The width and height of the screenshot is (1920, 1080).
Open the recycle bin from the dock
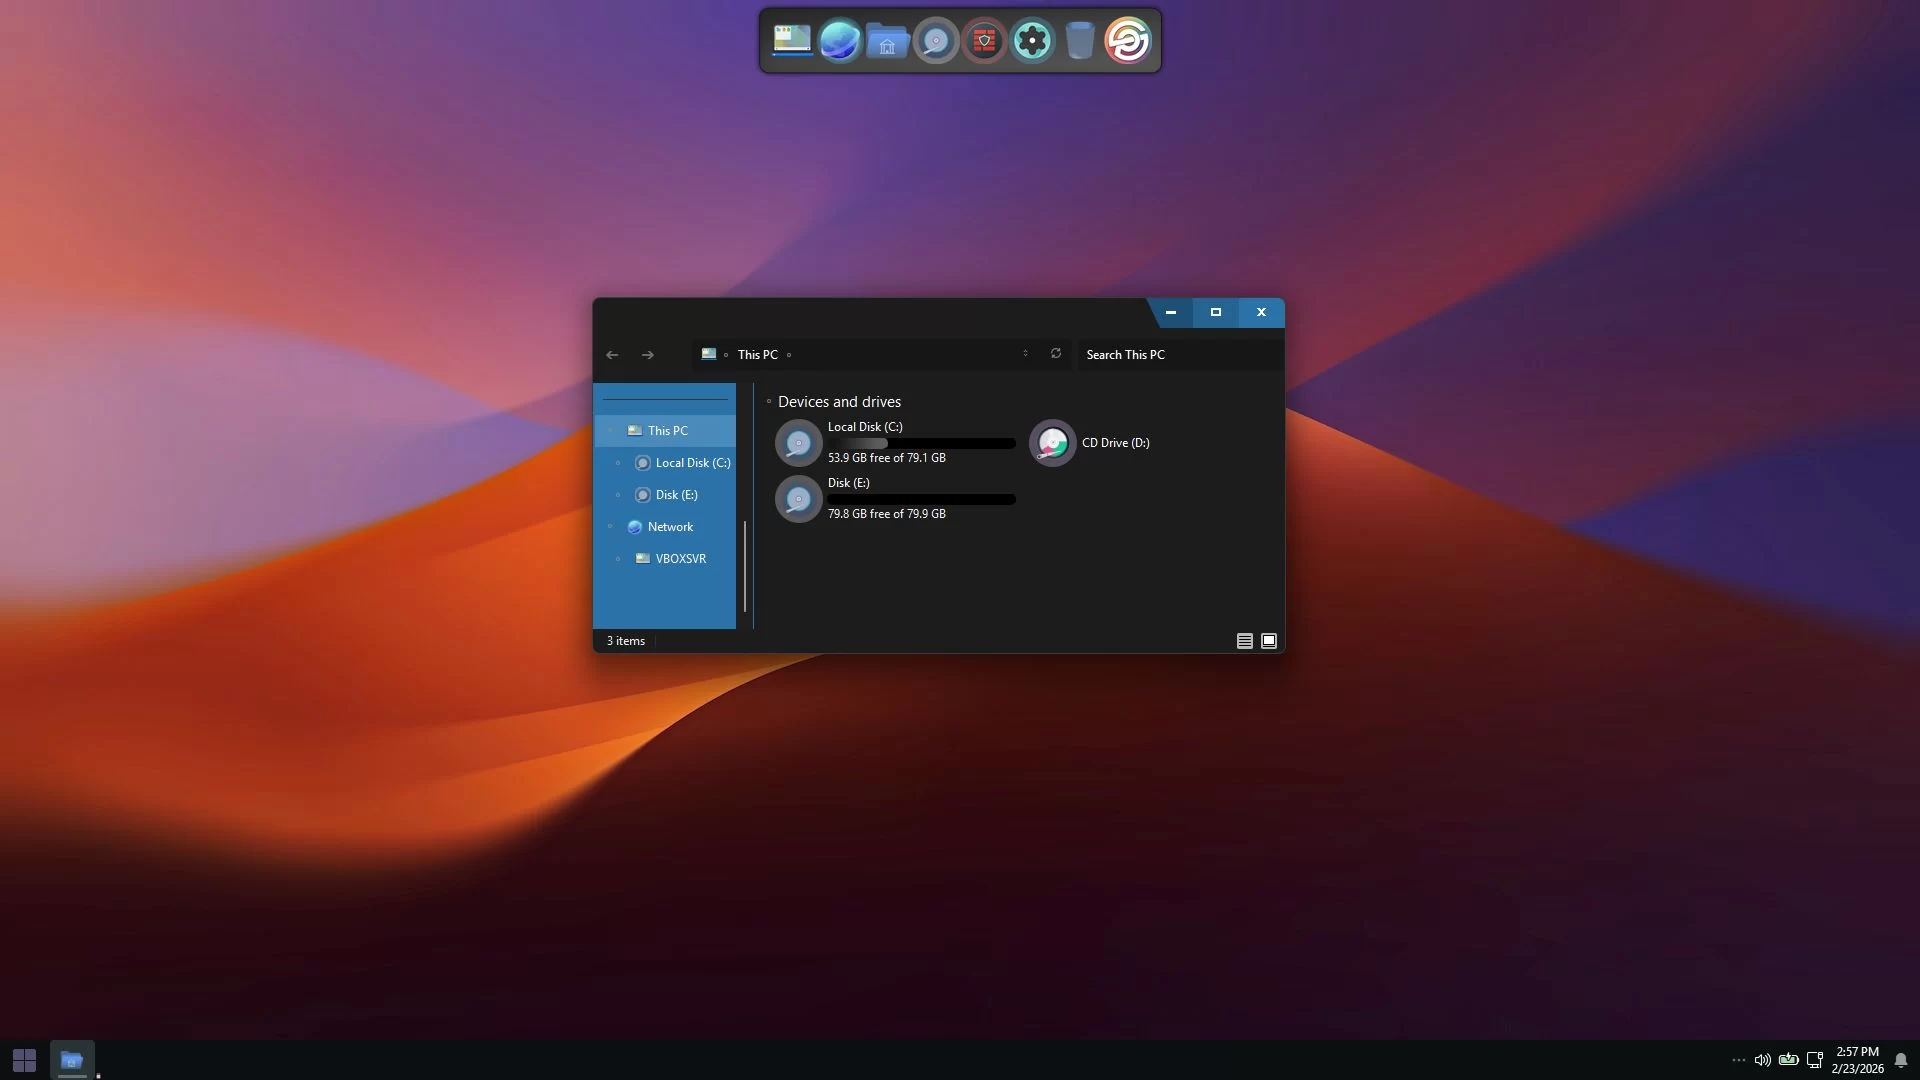1080,41
